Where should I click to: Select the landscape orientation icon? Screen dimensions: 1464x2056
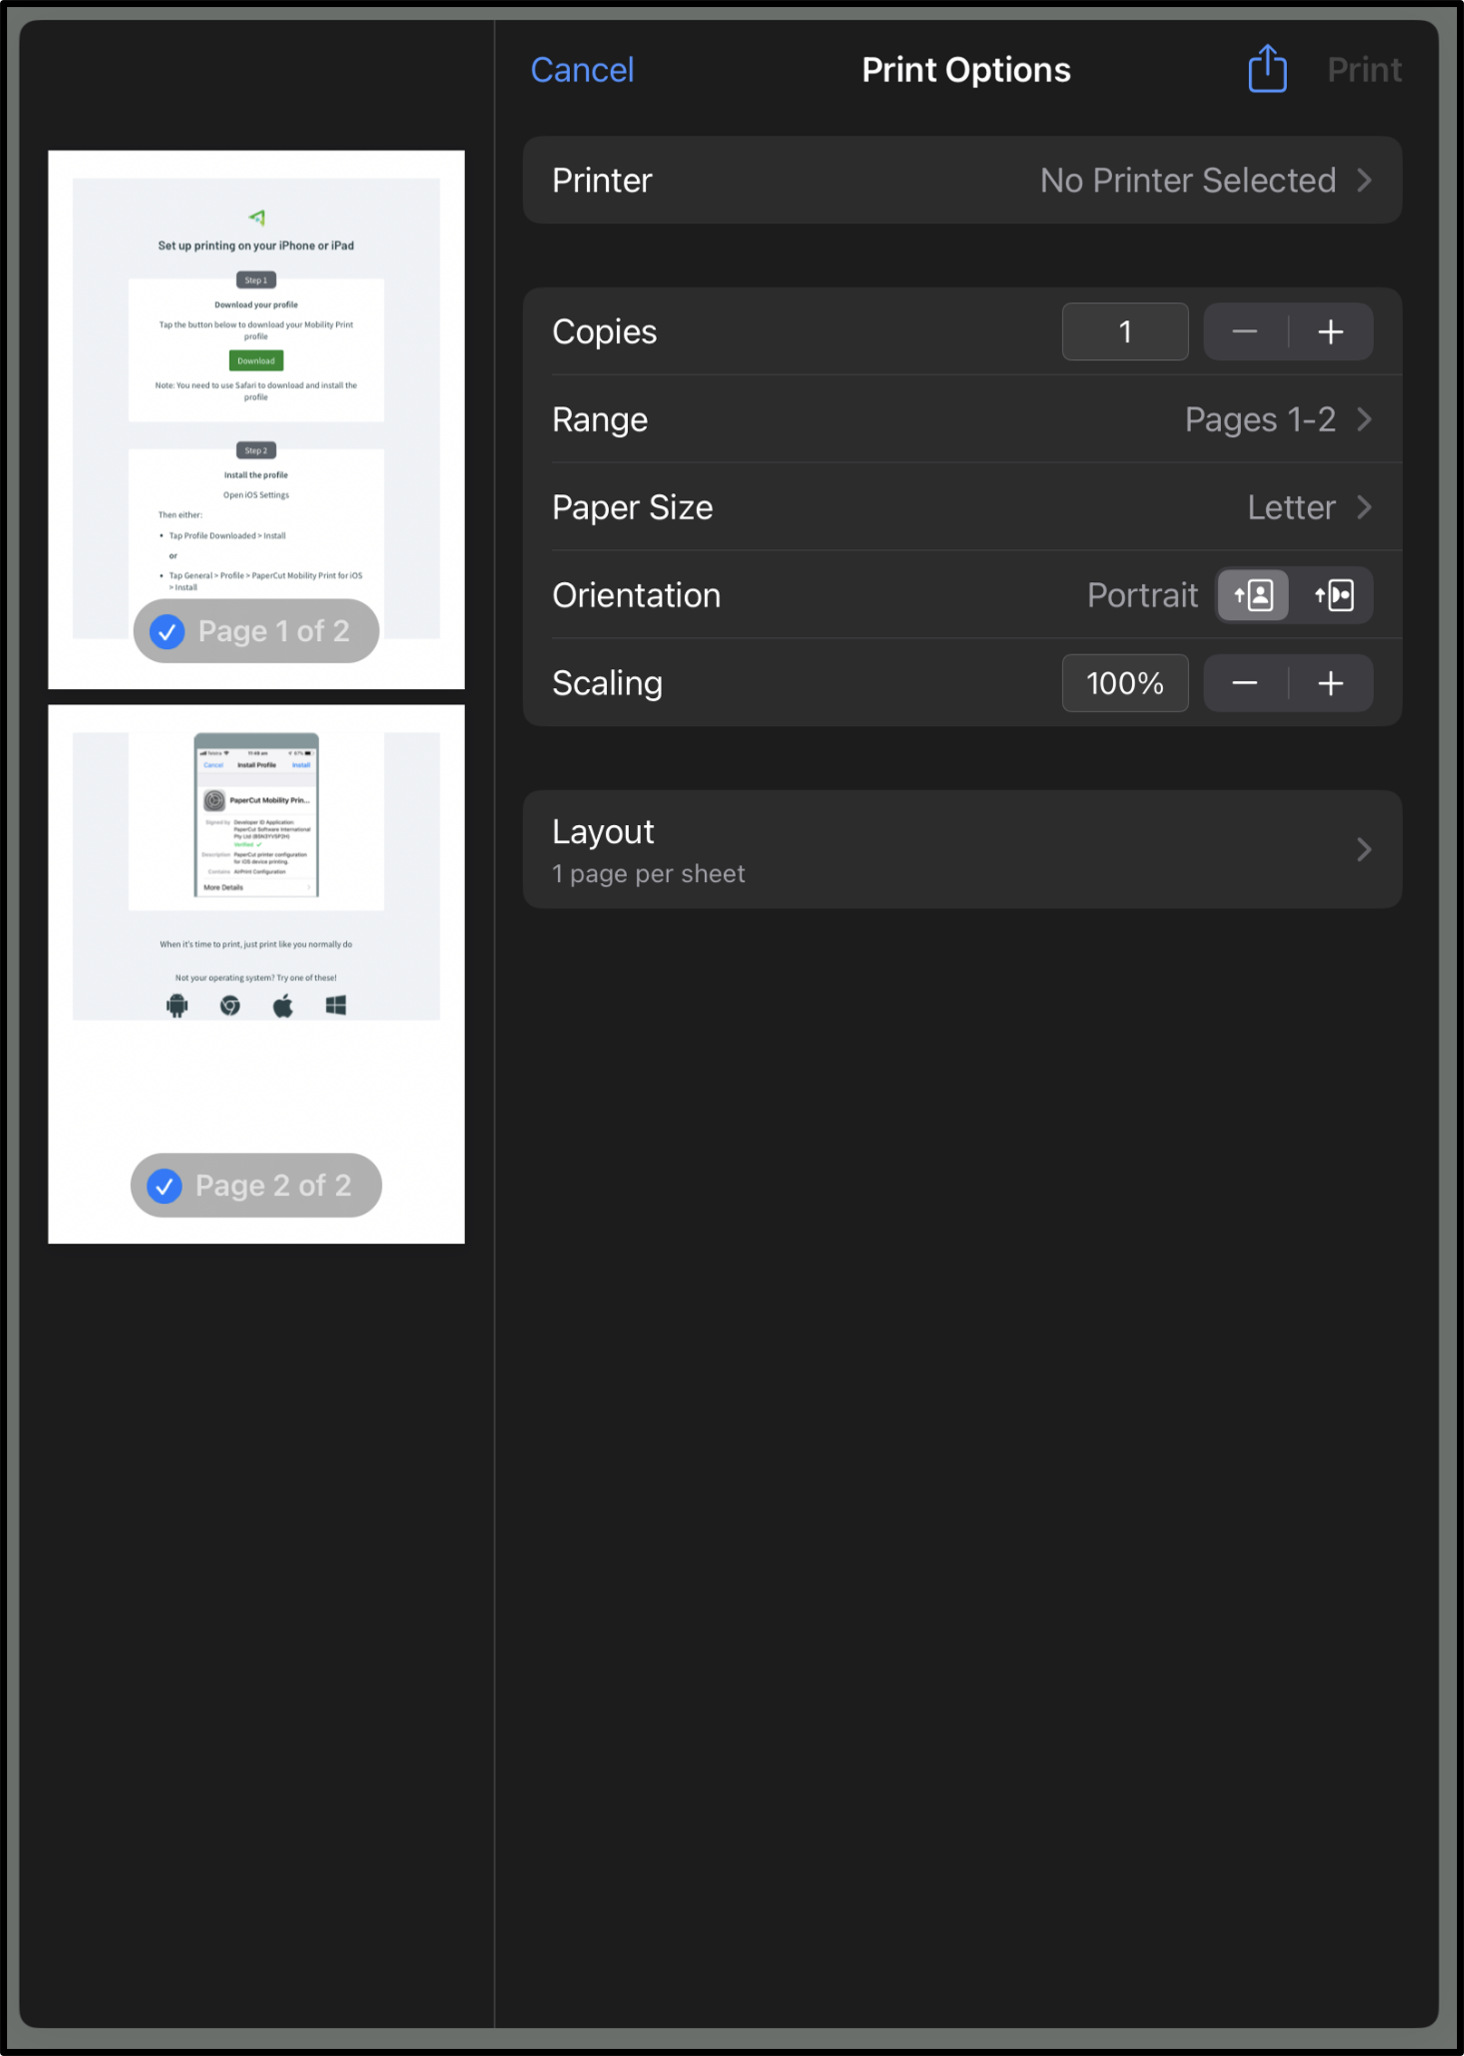pyautogui.click(x=1334, y=595)
